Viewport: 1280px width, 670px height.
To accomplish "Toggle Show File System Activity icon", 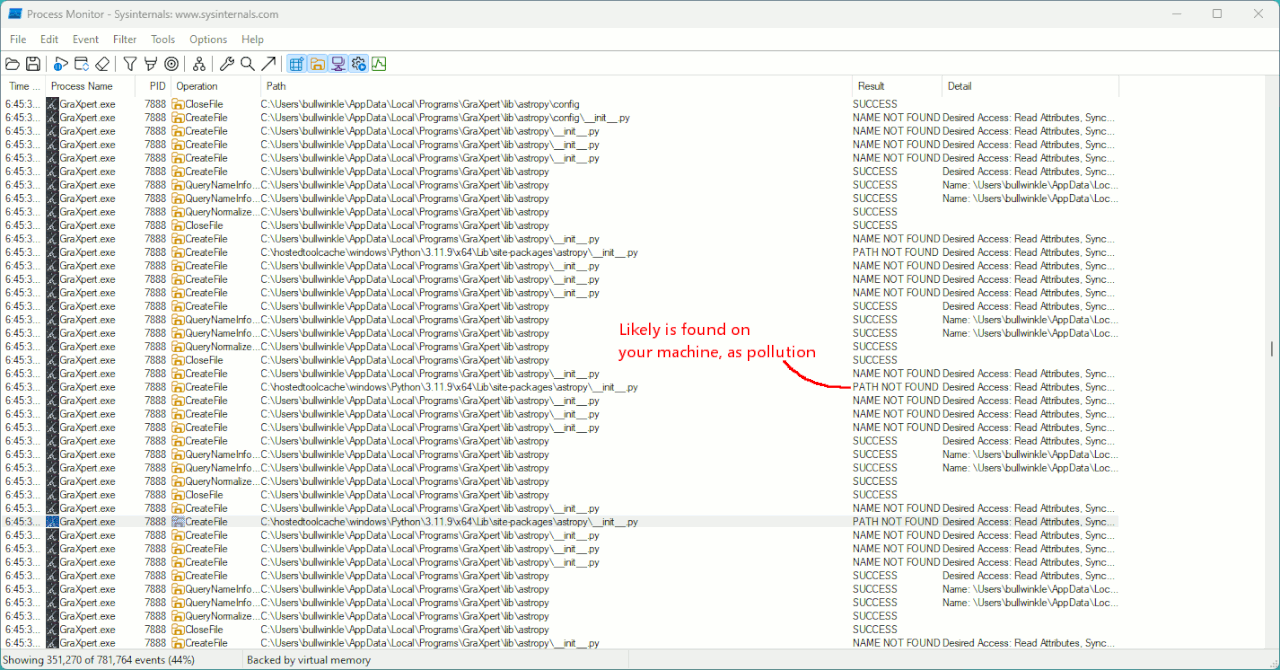I will (317, 64).
